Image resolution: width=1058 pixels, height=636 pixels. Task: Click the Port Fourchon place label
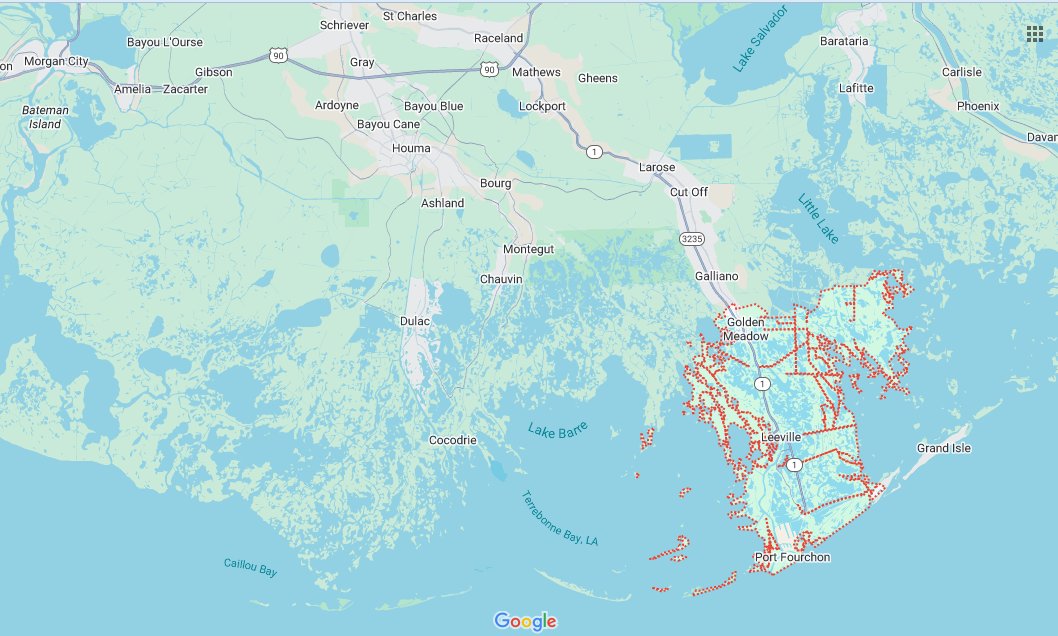[792, 557]
